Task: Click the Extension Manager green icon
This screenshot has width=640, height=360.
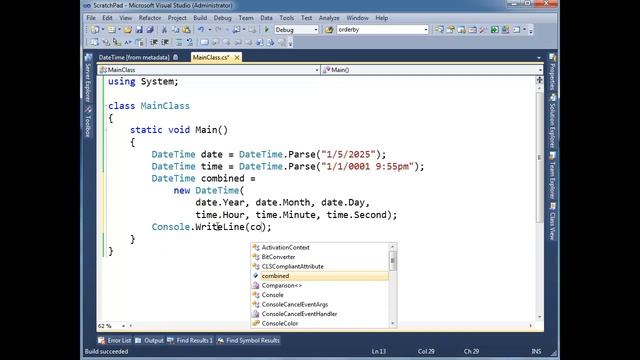Action: click(494, 30)
